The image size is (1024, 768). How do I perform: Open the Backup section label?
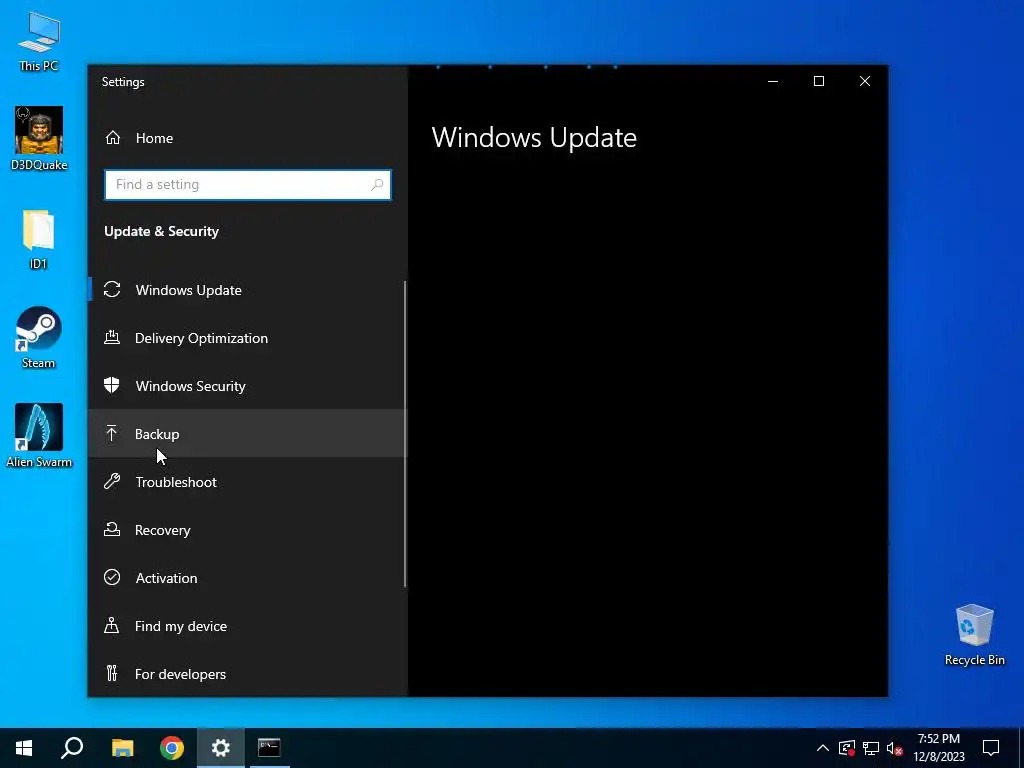click(157, 434)
